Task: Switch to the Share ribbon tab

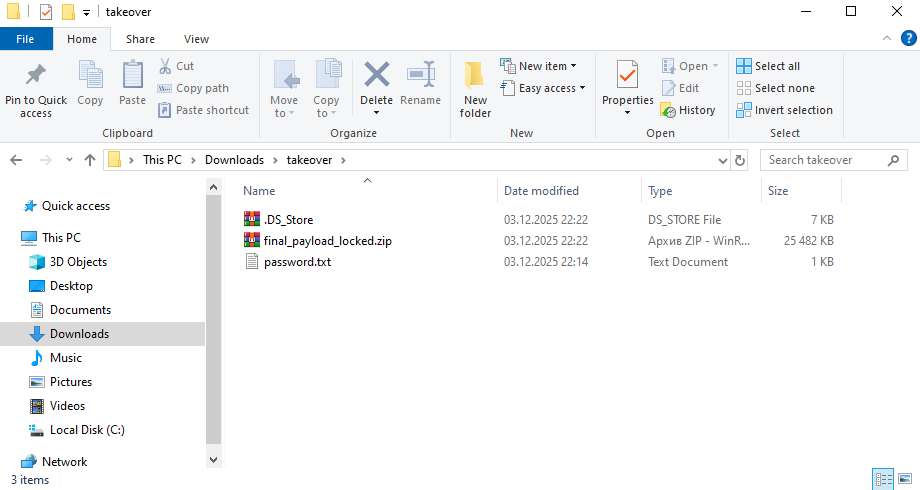Action: pyautogui.click(x=140, y=39)
